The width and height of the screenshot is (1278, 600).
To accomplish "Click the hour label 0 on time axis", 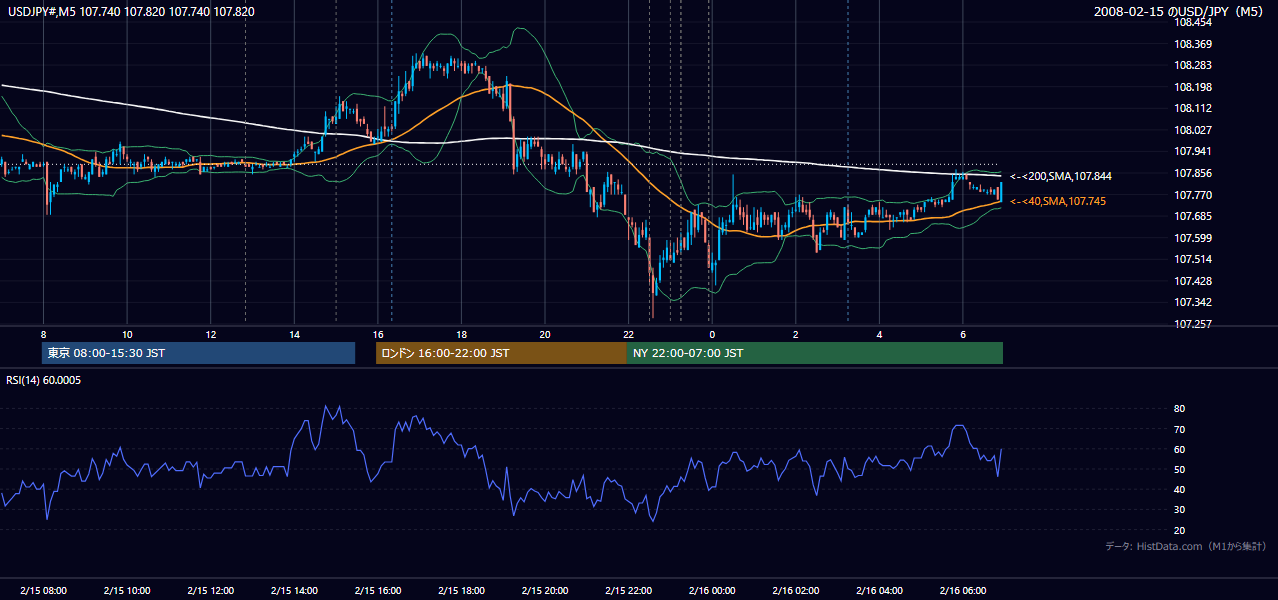I will click(x=712, y=334).
